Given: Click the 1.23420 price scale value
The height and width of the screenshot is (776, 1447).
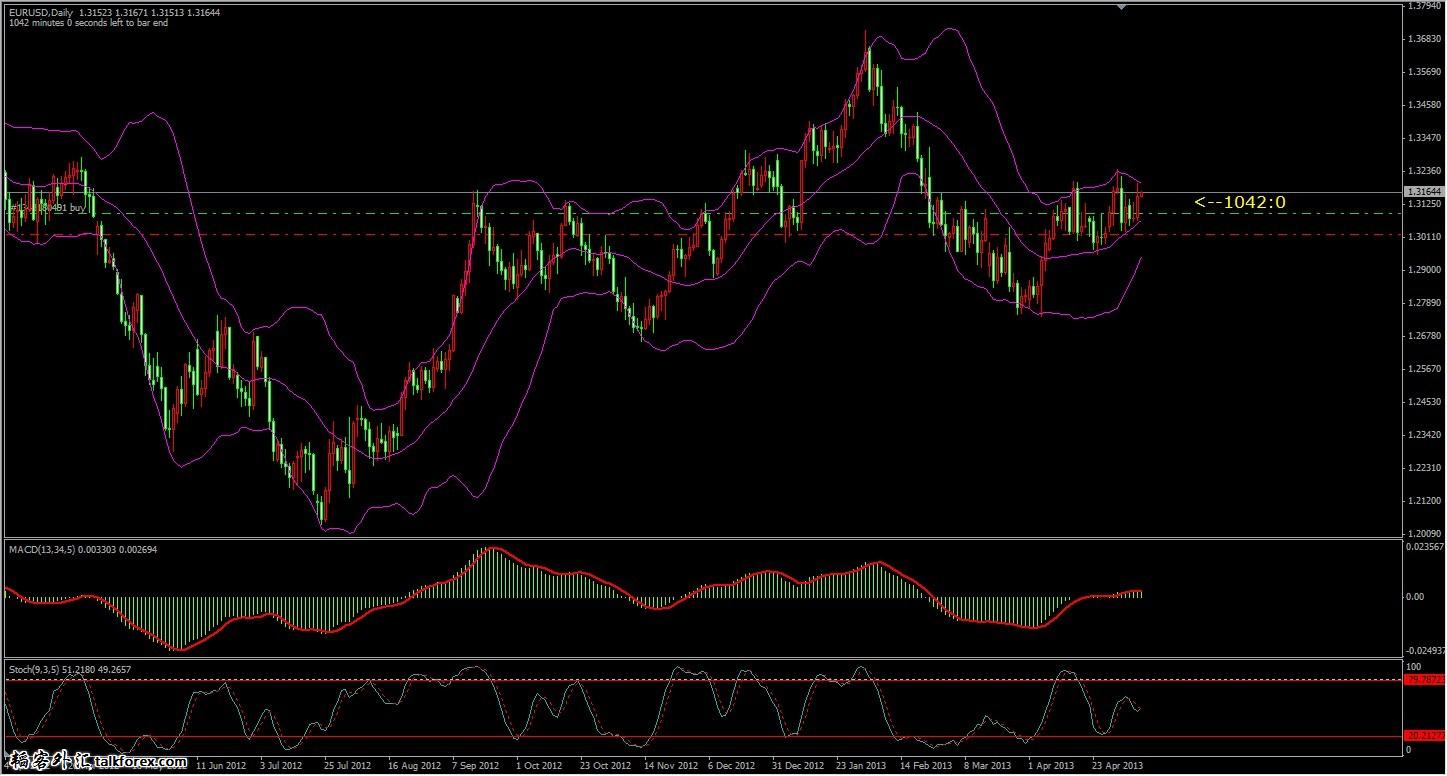Looking at the screenshot, I should 1423,435.
